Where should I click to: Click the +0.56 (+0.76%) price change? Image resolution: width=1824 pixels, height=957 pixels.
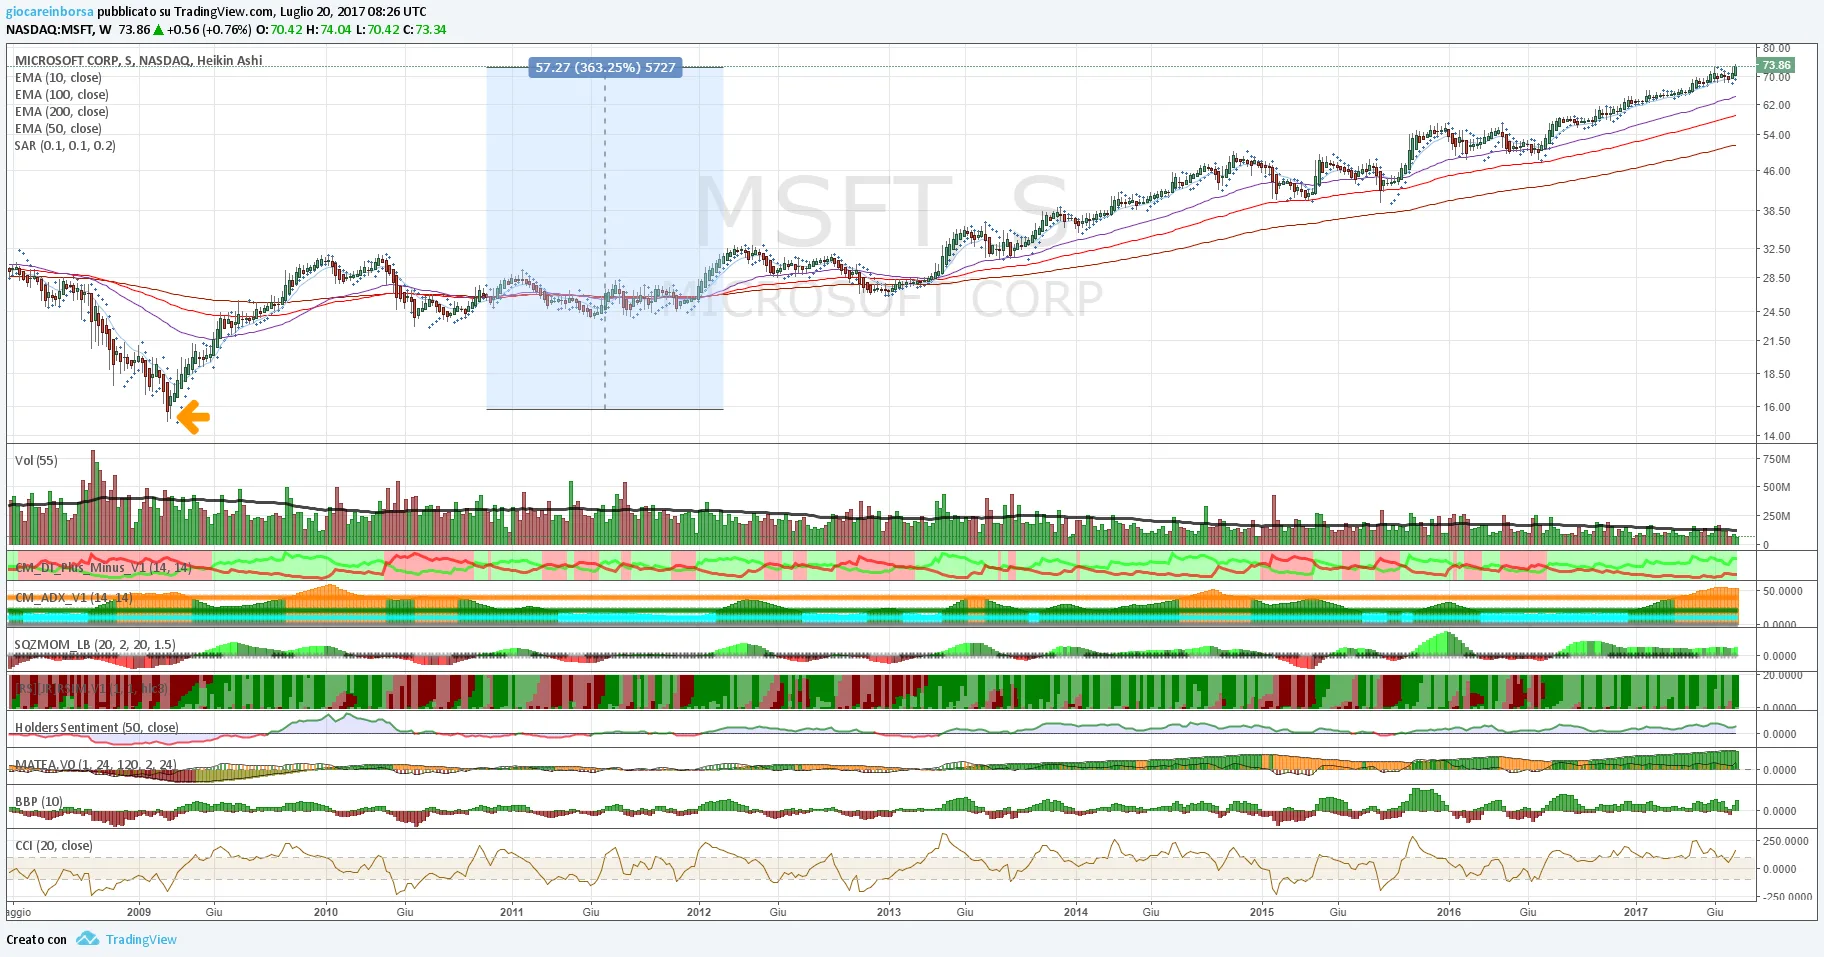click(215, 30)
